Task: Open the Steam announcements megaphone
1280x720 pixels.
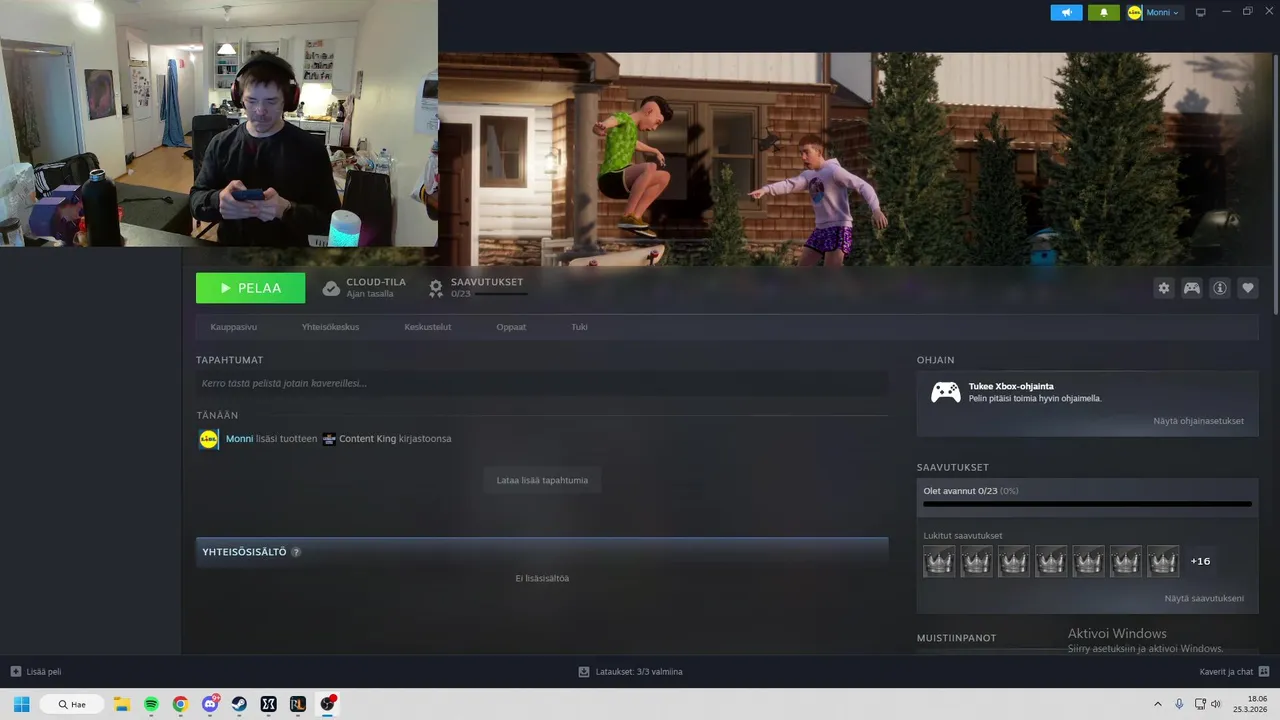Action: [1066, 12]
